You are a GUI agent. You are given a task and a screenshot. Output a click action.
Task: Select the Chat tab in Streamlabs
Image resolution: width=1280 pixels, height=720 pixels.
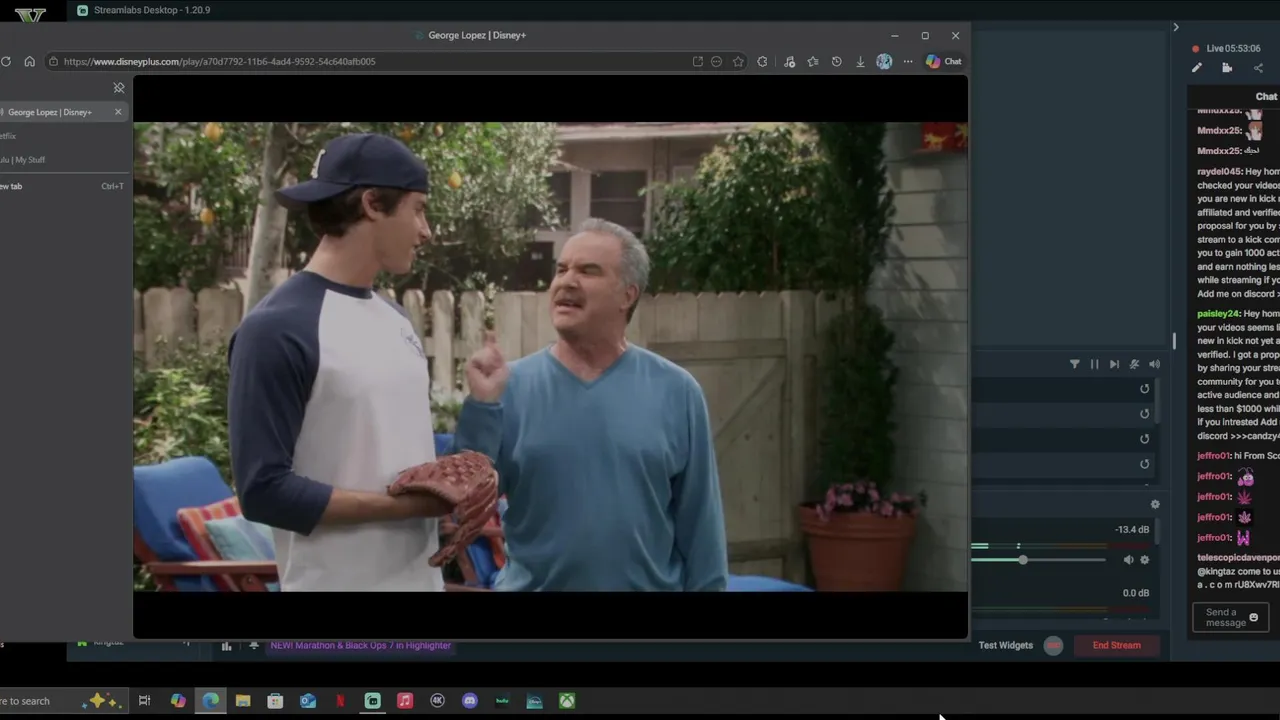[x=1266, y=97]
